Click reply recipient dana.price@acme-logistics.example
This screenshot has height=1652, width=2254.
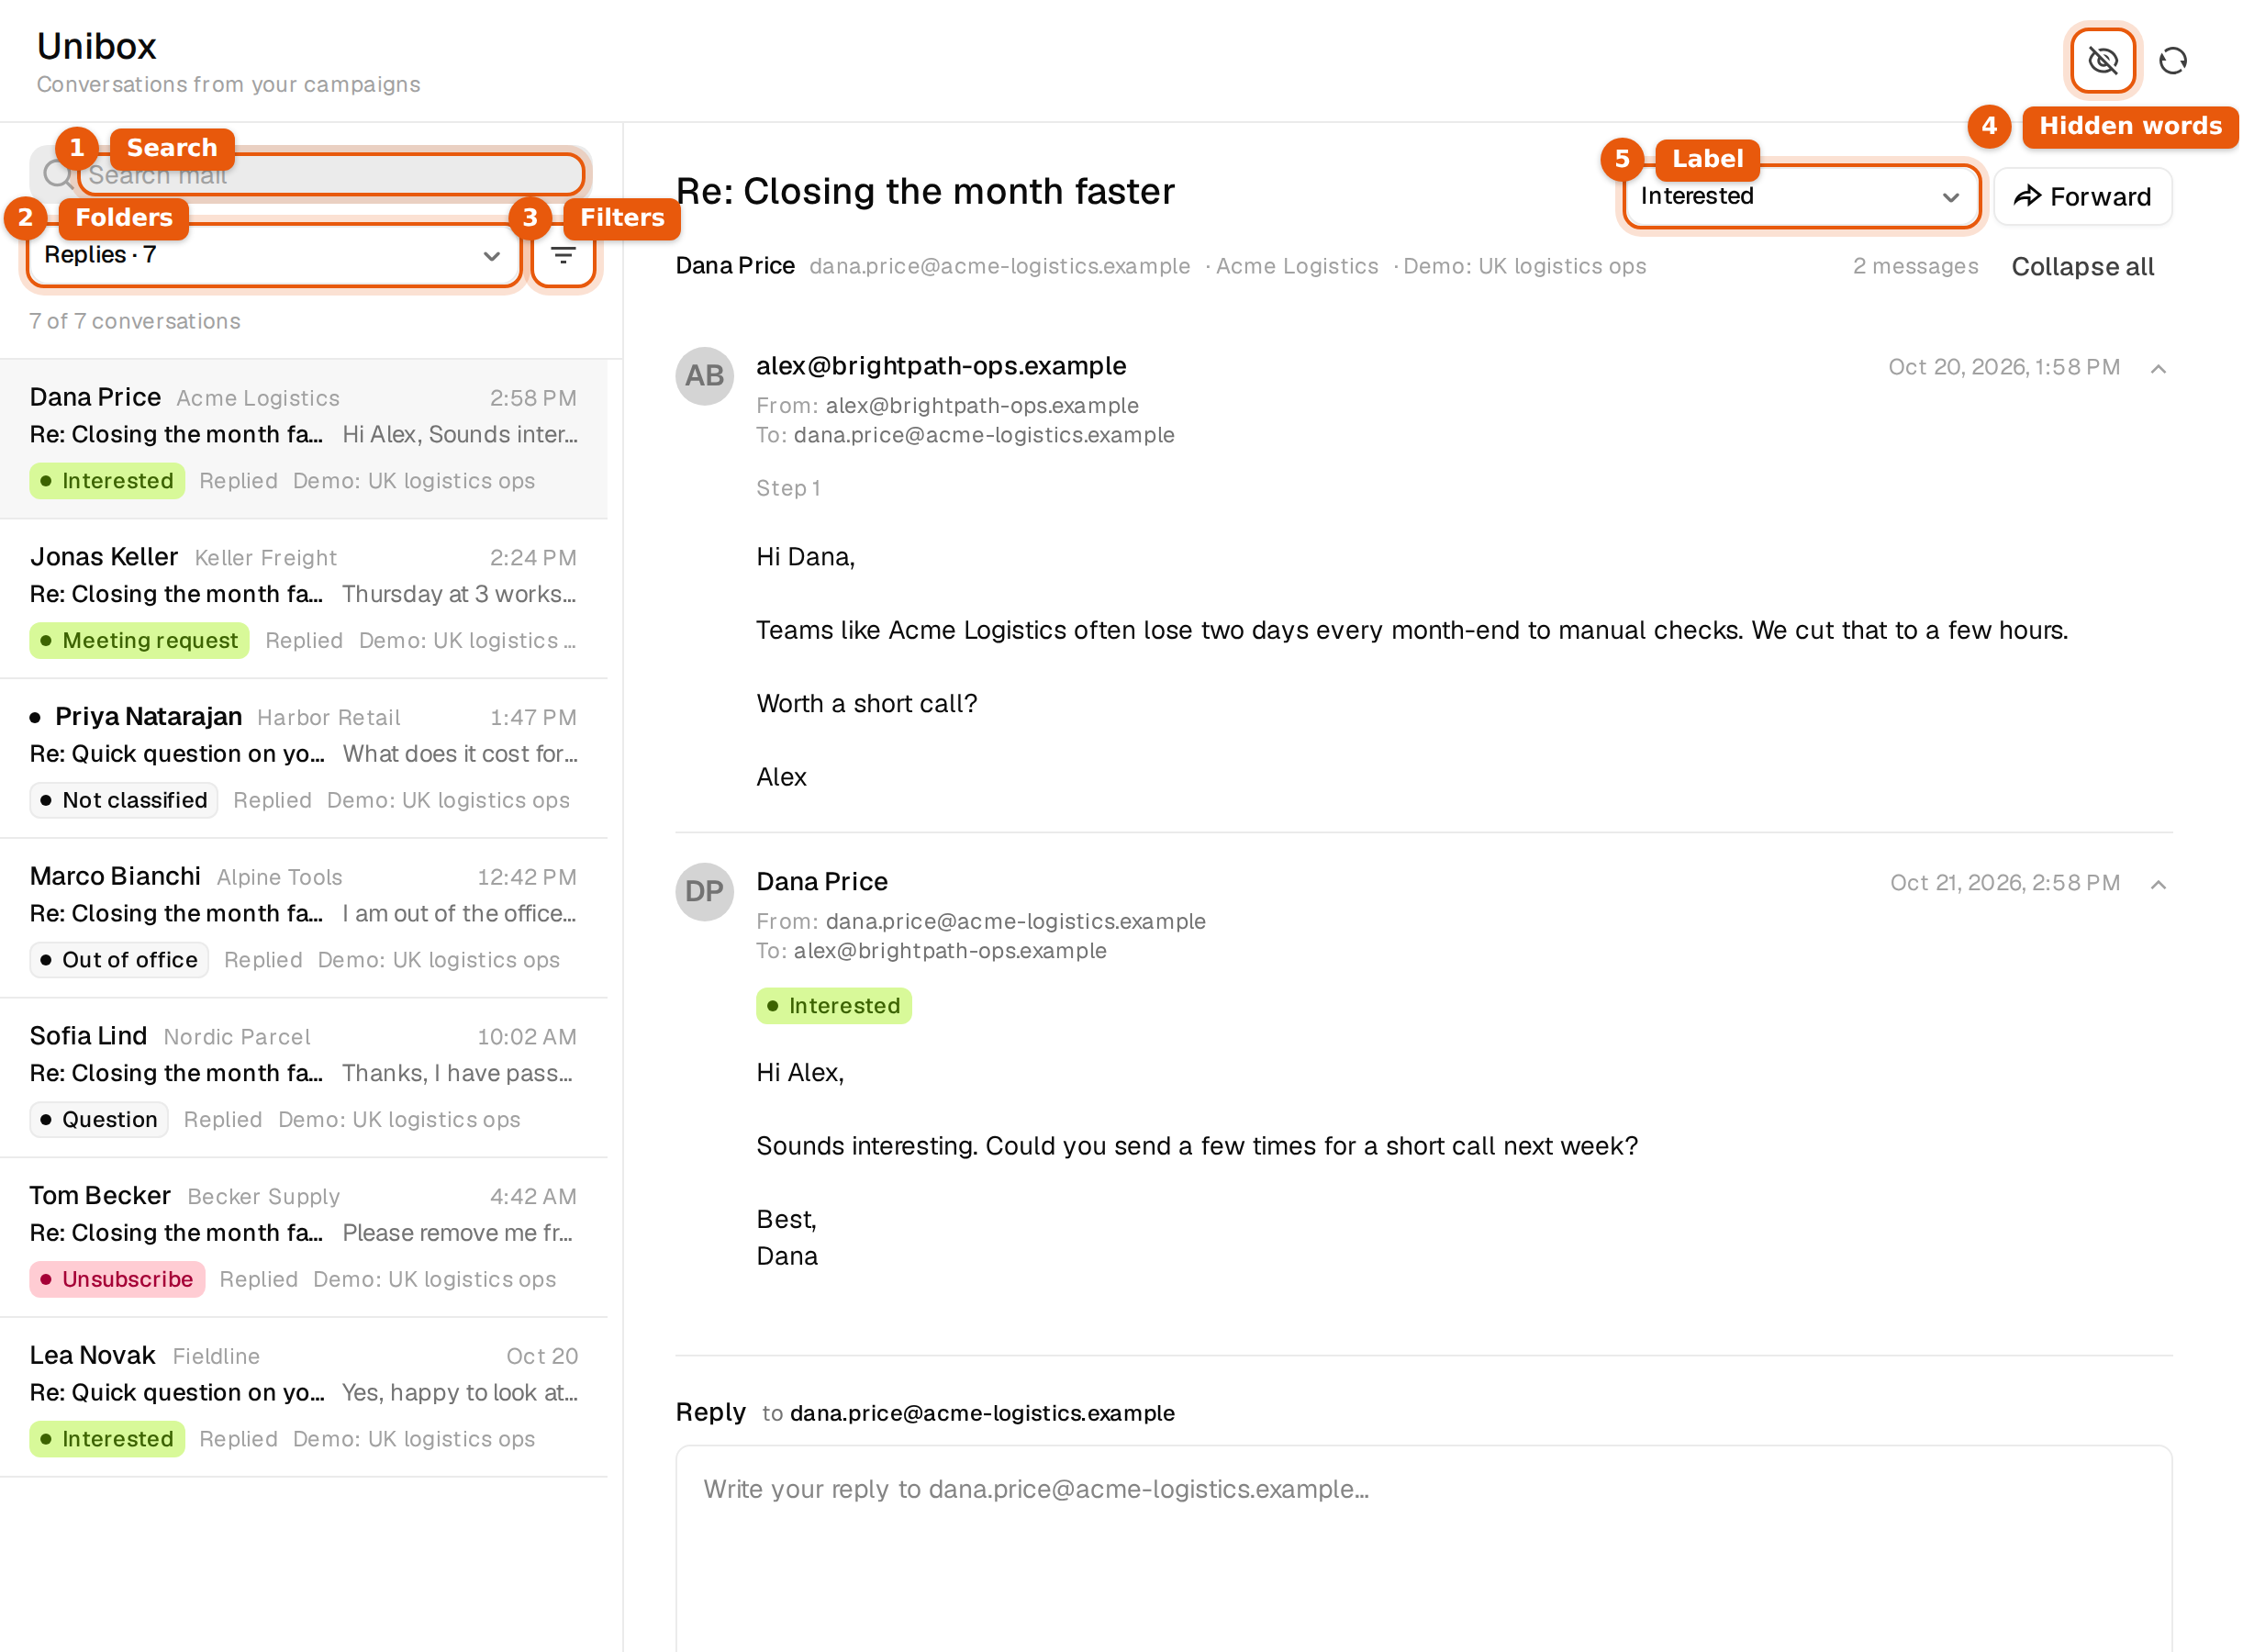(x=982, y=1414)
